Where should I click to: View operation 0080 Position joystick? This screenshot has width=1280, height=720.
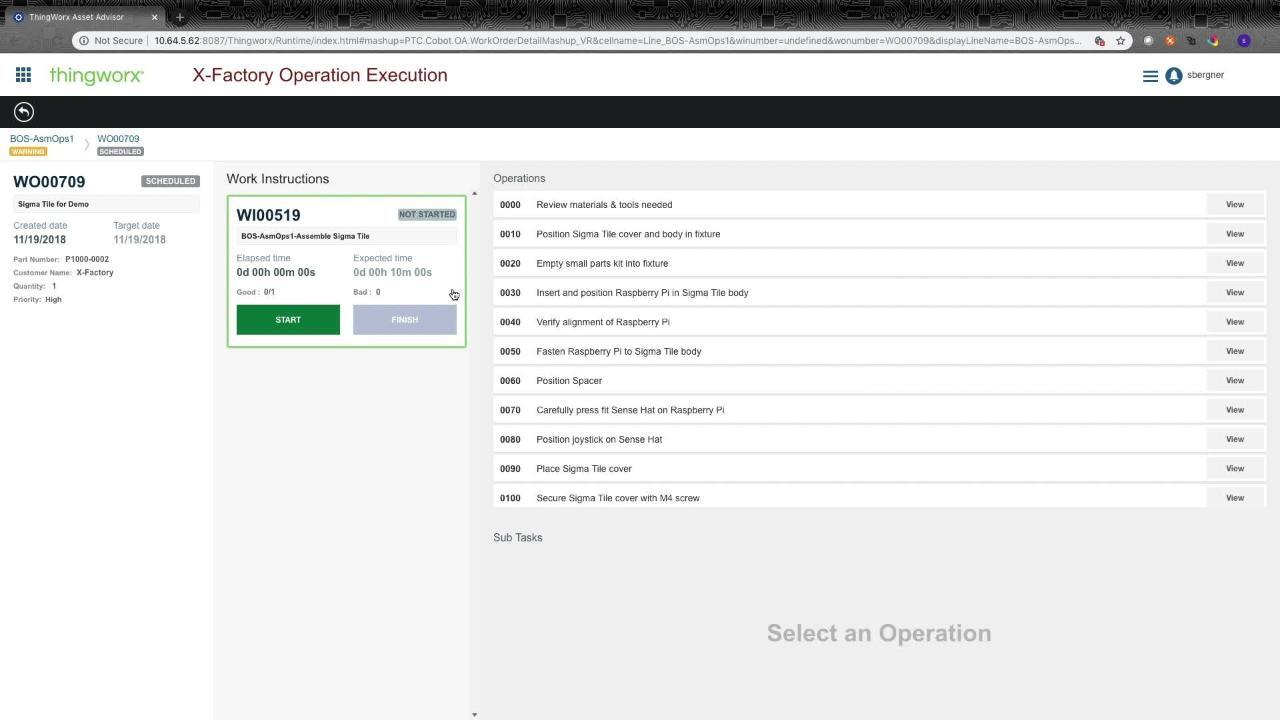(1235, 439)
